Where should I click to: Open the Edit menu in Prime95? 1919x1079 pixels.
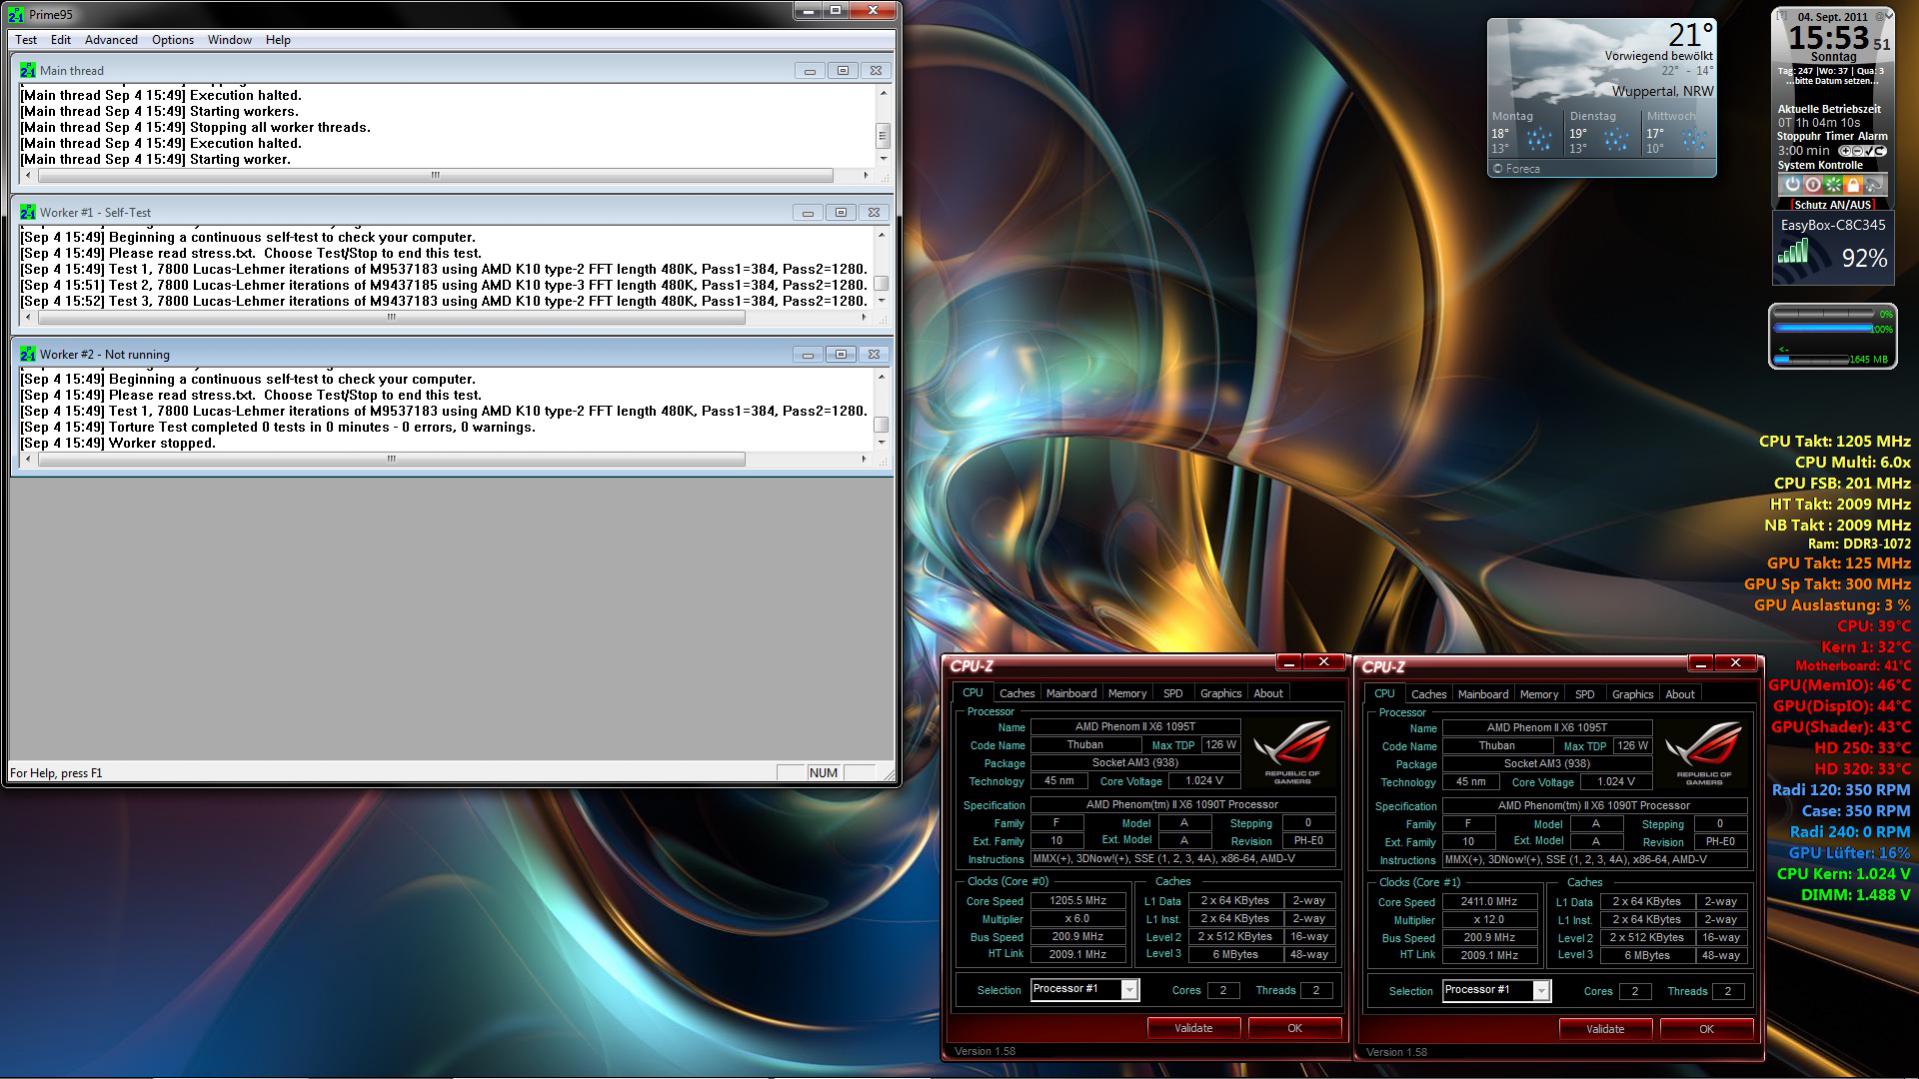tap(61, 40)
